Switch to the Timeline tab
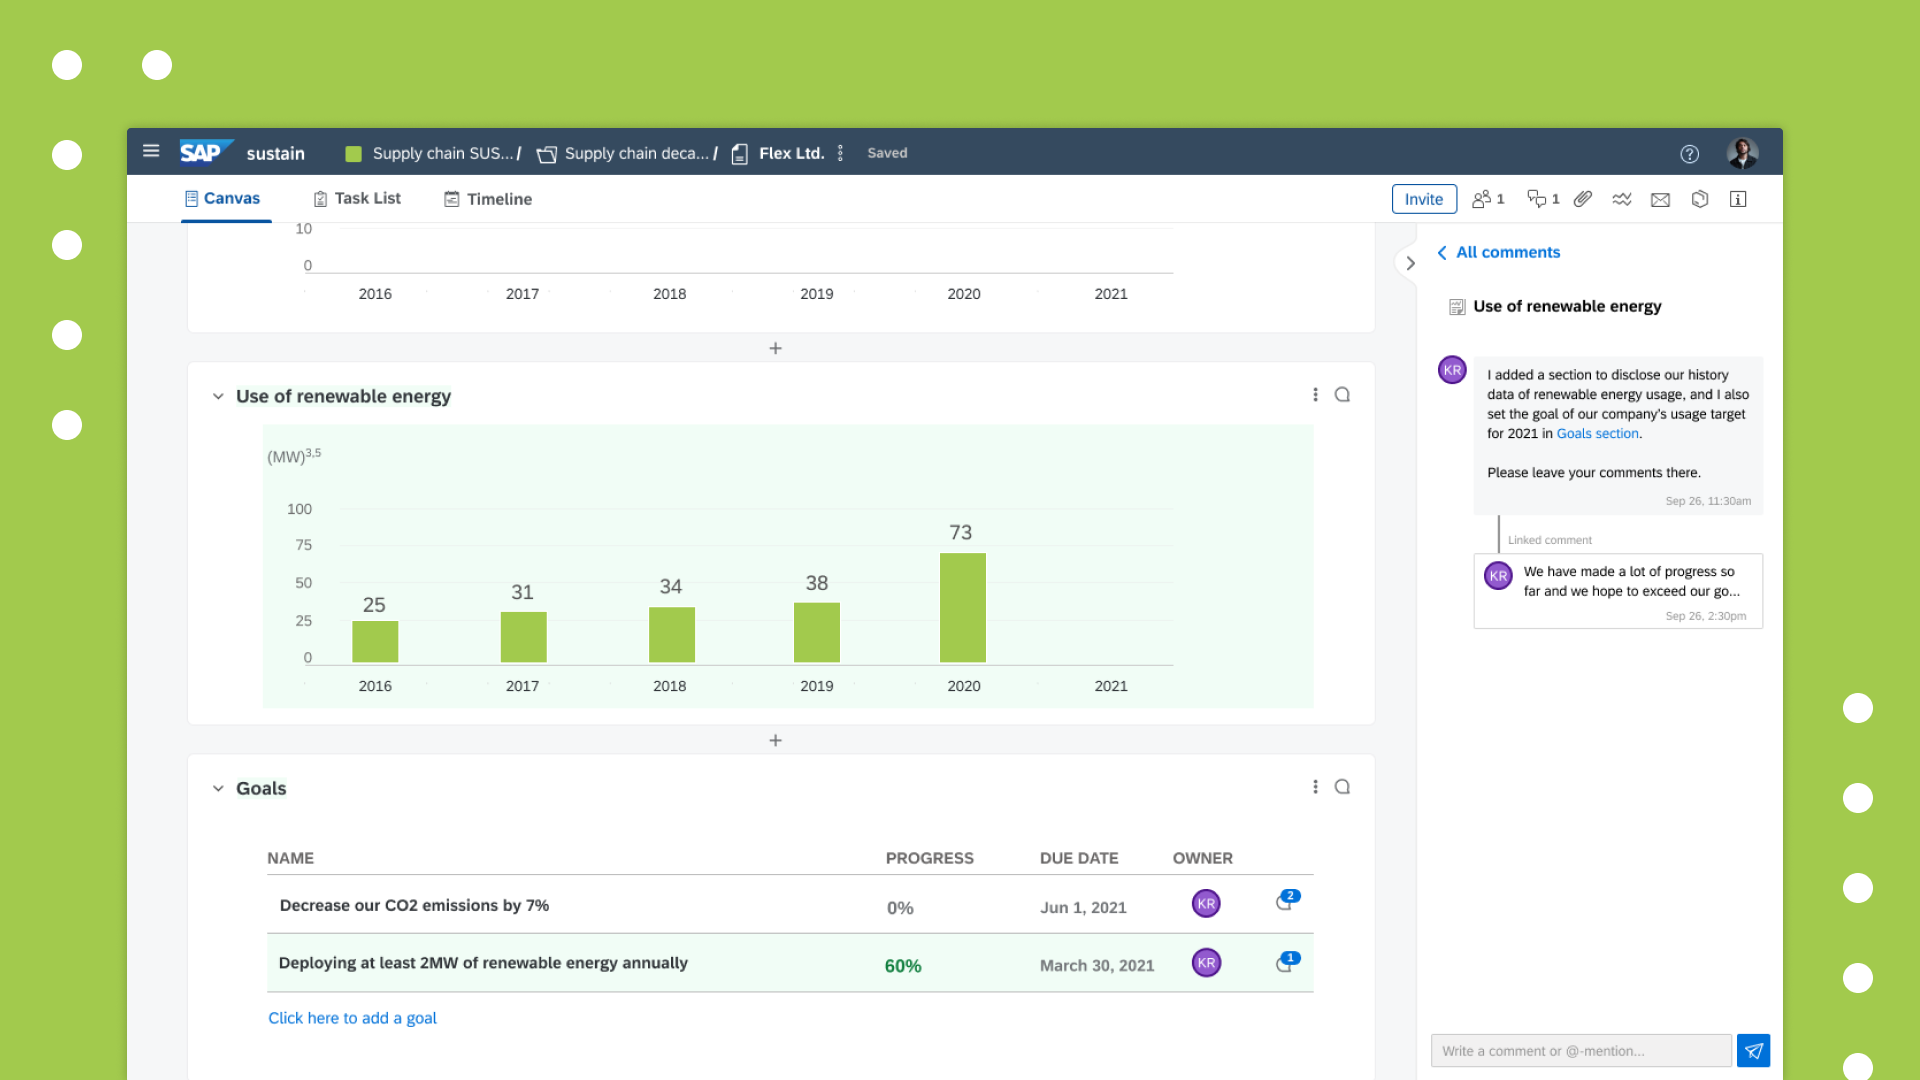 click(x=488, y=199)
